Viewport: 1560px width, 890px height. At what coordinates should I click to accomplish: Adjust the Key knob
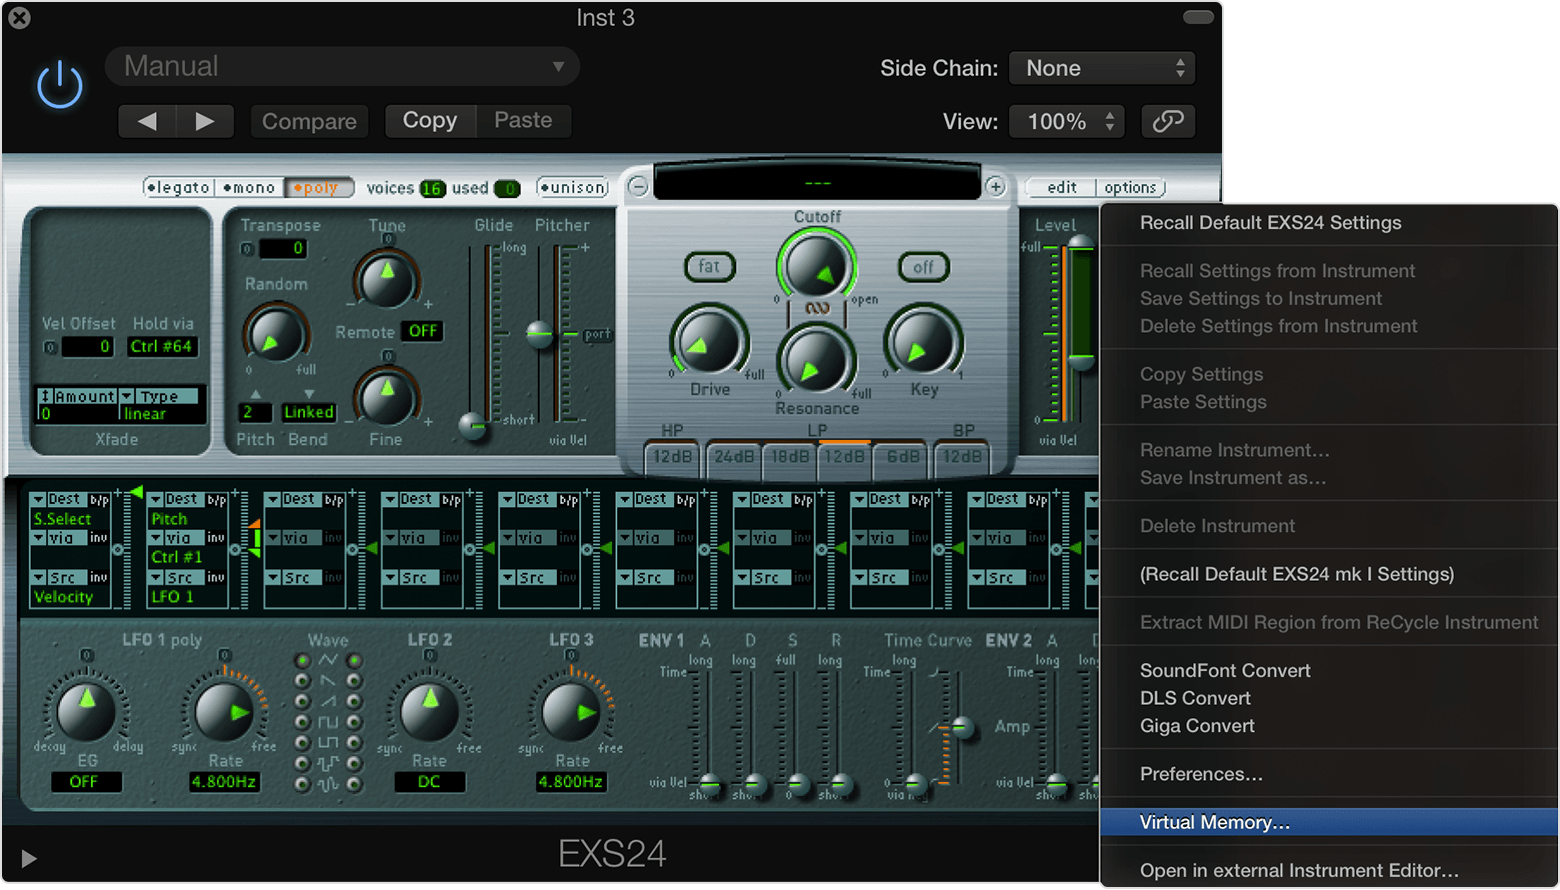click(x=923, y=343)
